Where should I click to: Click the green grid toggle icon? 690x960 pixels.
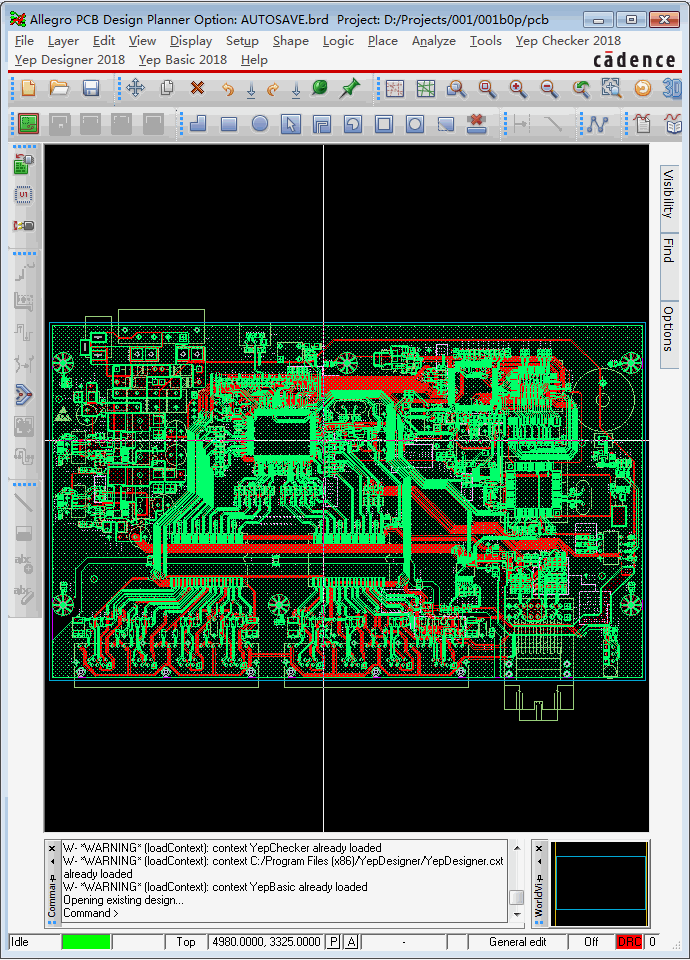tap(426, 89)
